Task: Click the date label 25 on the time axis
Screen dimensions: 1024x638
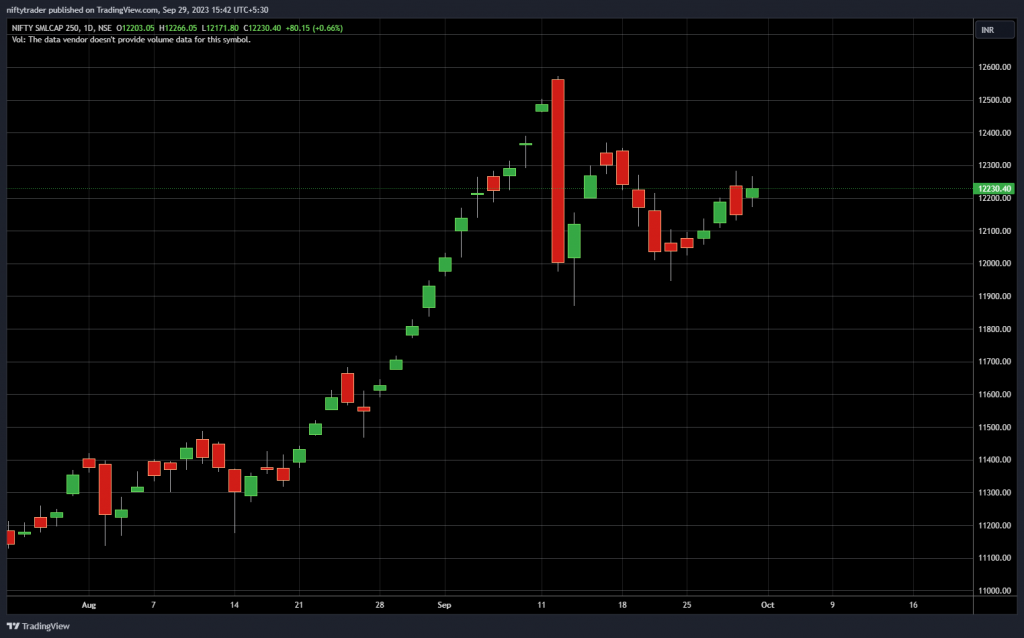Action: pyautogui.click(x=687, y=605)
